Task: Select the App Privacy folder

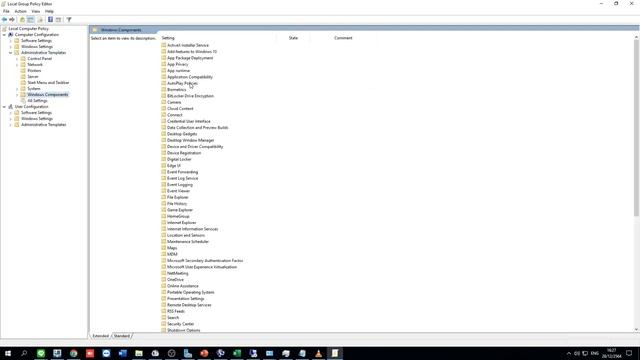Action: coord(178,64)
